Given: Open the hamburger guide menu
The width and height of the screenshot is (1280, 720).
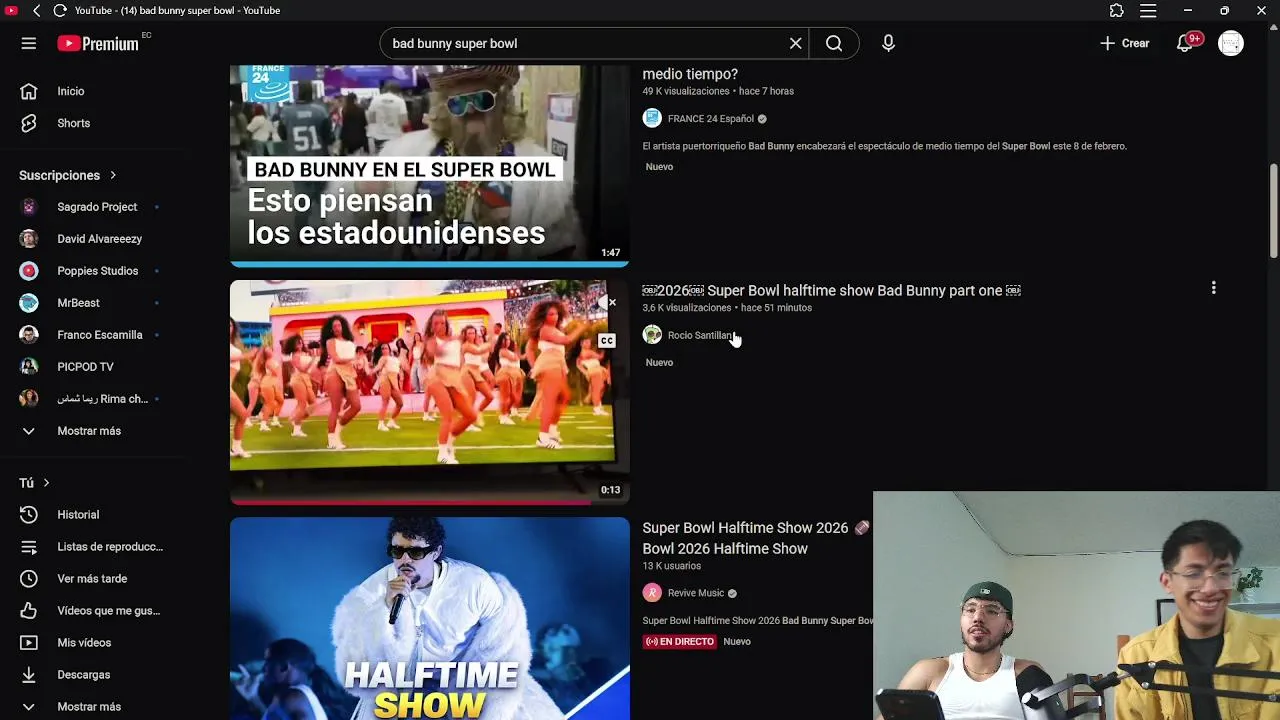Looking at the screenshot, I should tap(28, 43).
